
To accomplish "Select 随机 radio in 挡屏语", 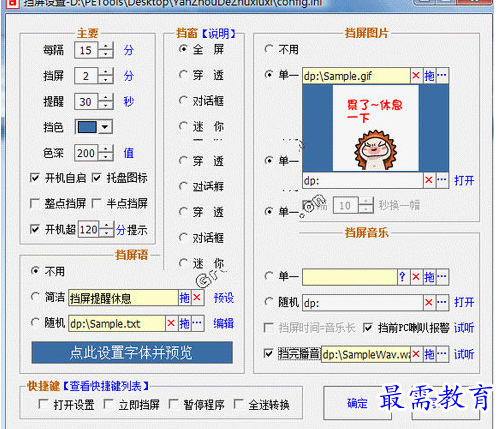I will [35, 322].
